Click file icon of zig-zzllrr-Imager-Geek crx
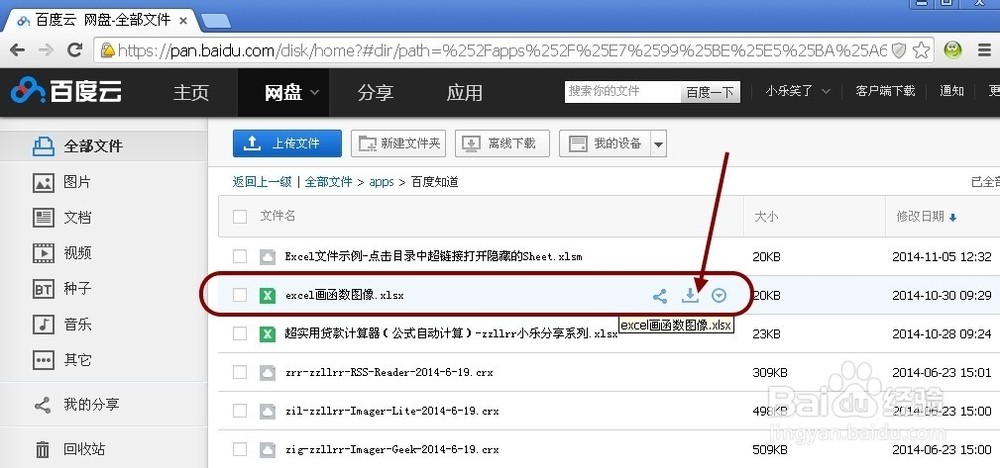Image resolution: width=1000 pixels, height=468 pixels. pos(267,450)
